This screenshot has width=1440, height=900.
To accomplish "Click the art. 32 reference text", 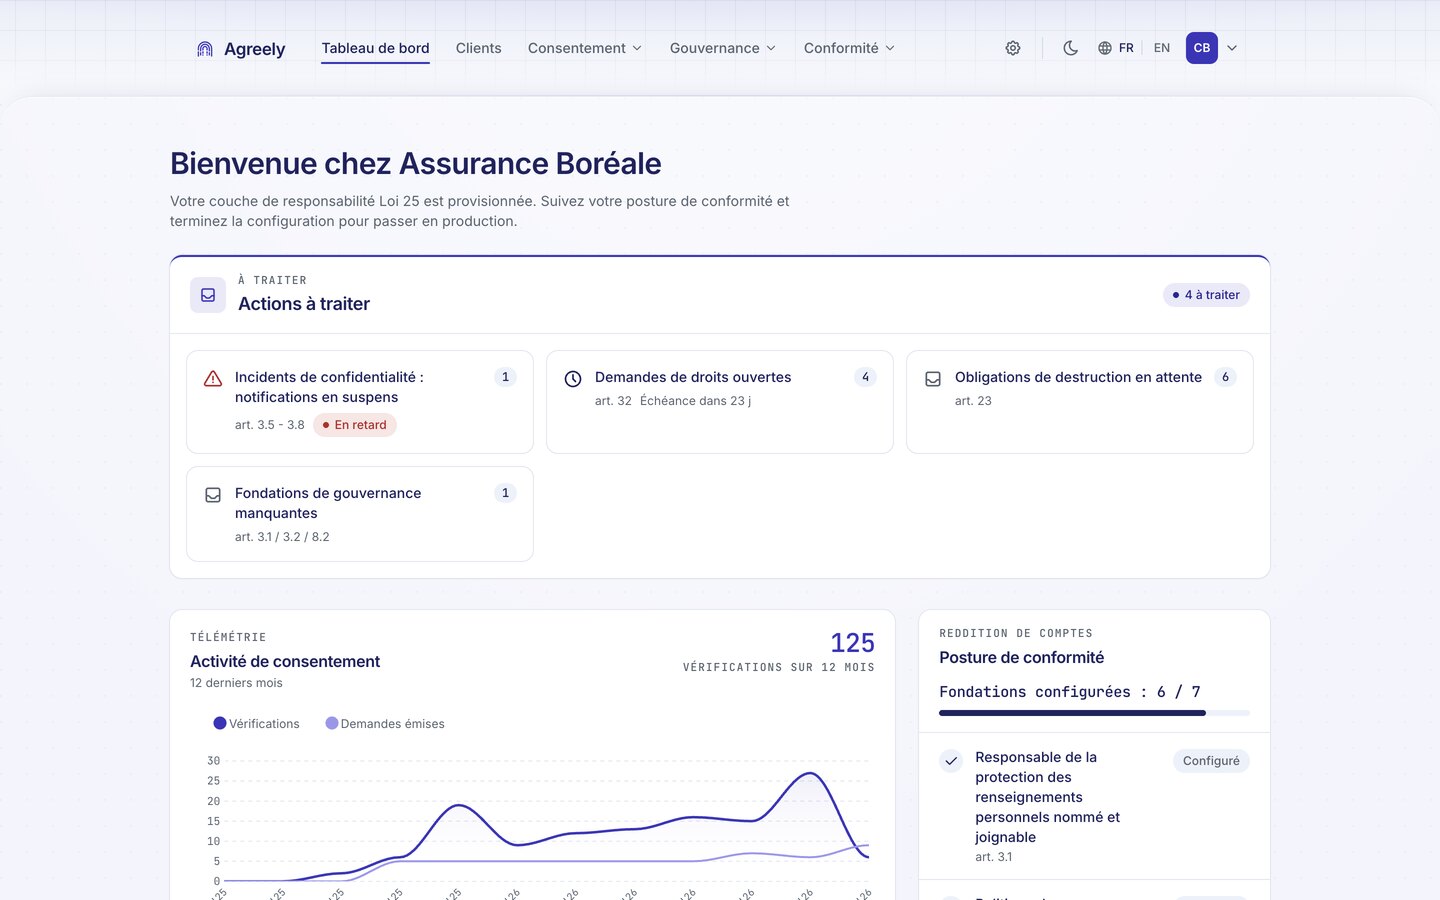I will pyautogui.click(x=613, y=401).
